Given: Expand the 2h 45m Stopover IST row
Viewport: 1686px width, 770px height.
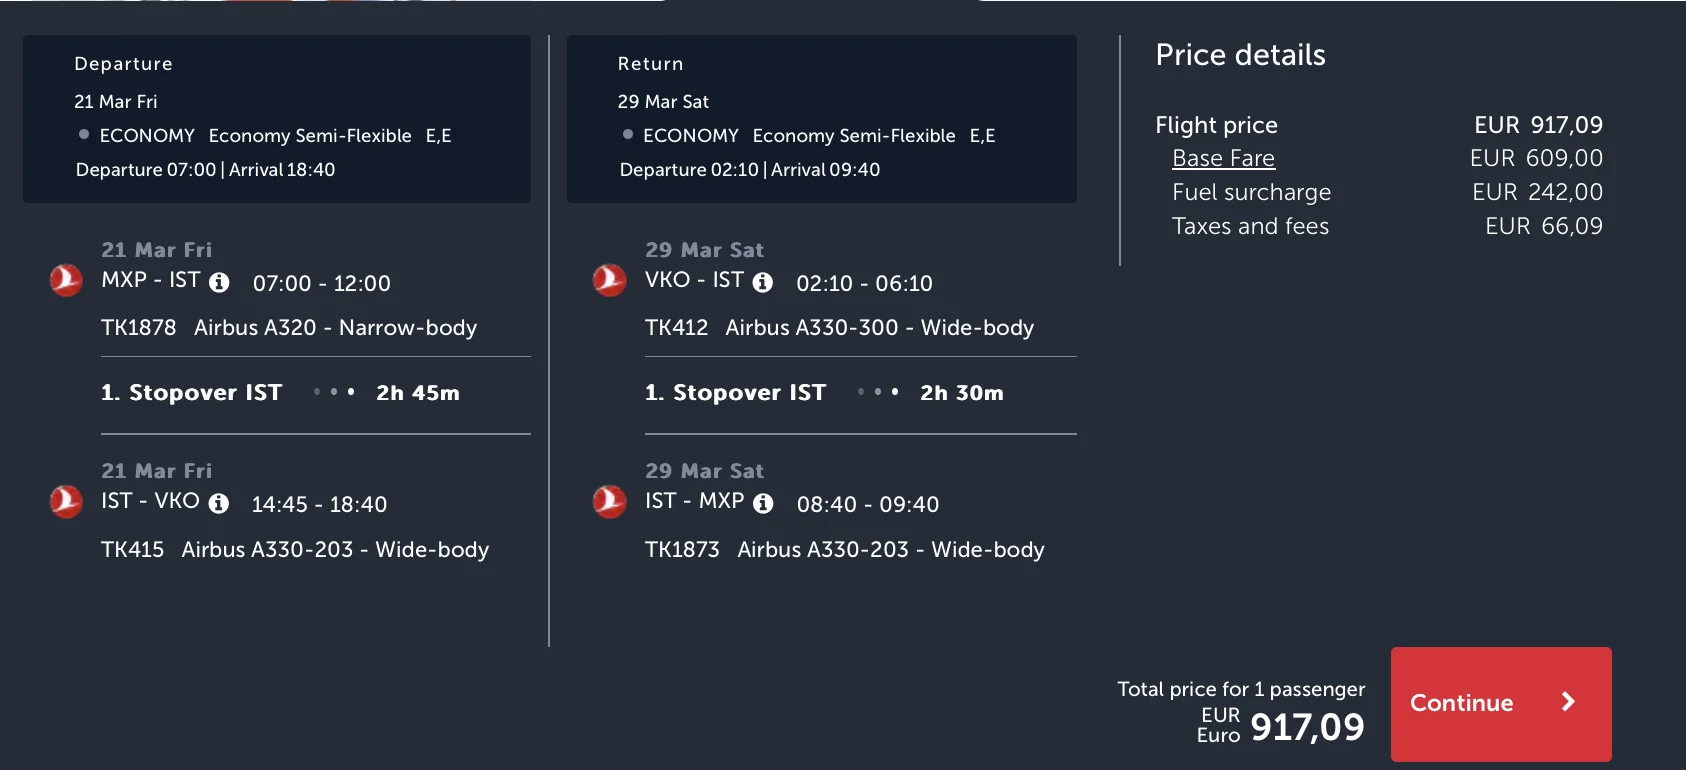Looking at the screenshot, I should [x=280, y=393].
